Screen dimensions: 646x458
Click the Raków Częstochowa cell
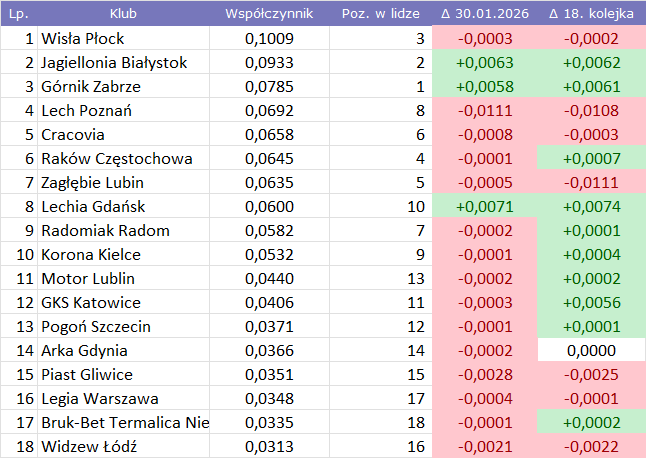[x=124, y=159]
